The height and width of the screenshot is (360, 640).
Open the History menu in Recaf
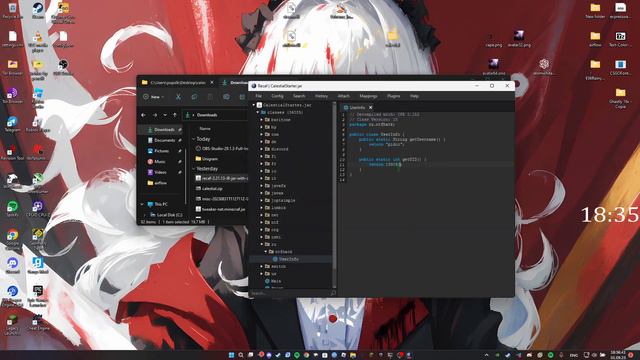321,96
